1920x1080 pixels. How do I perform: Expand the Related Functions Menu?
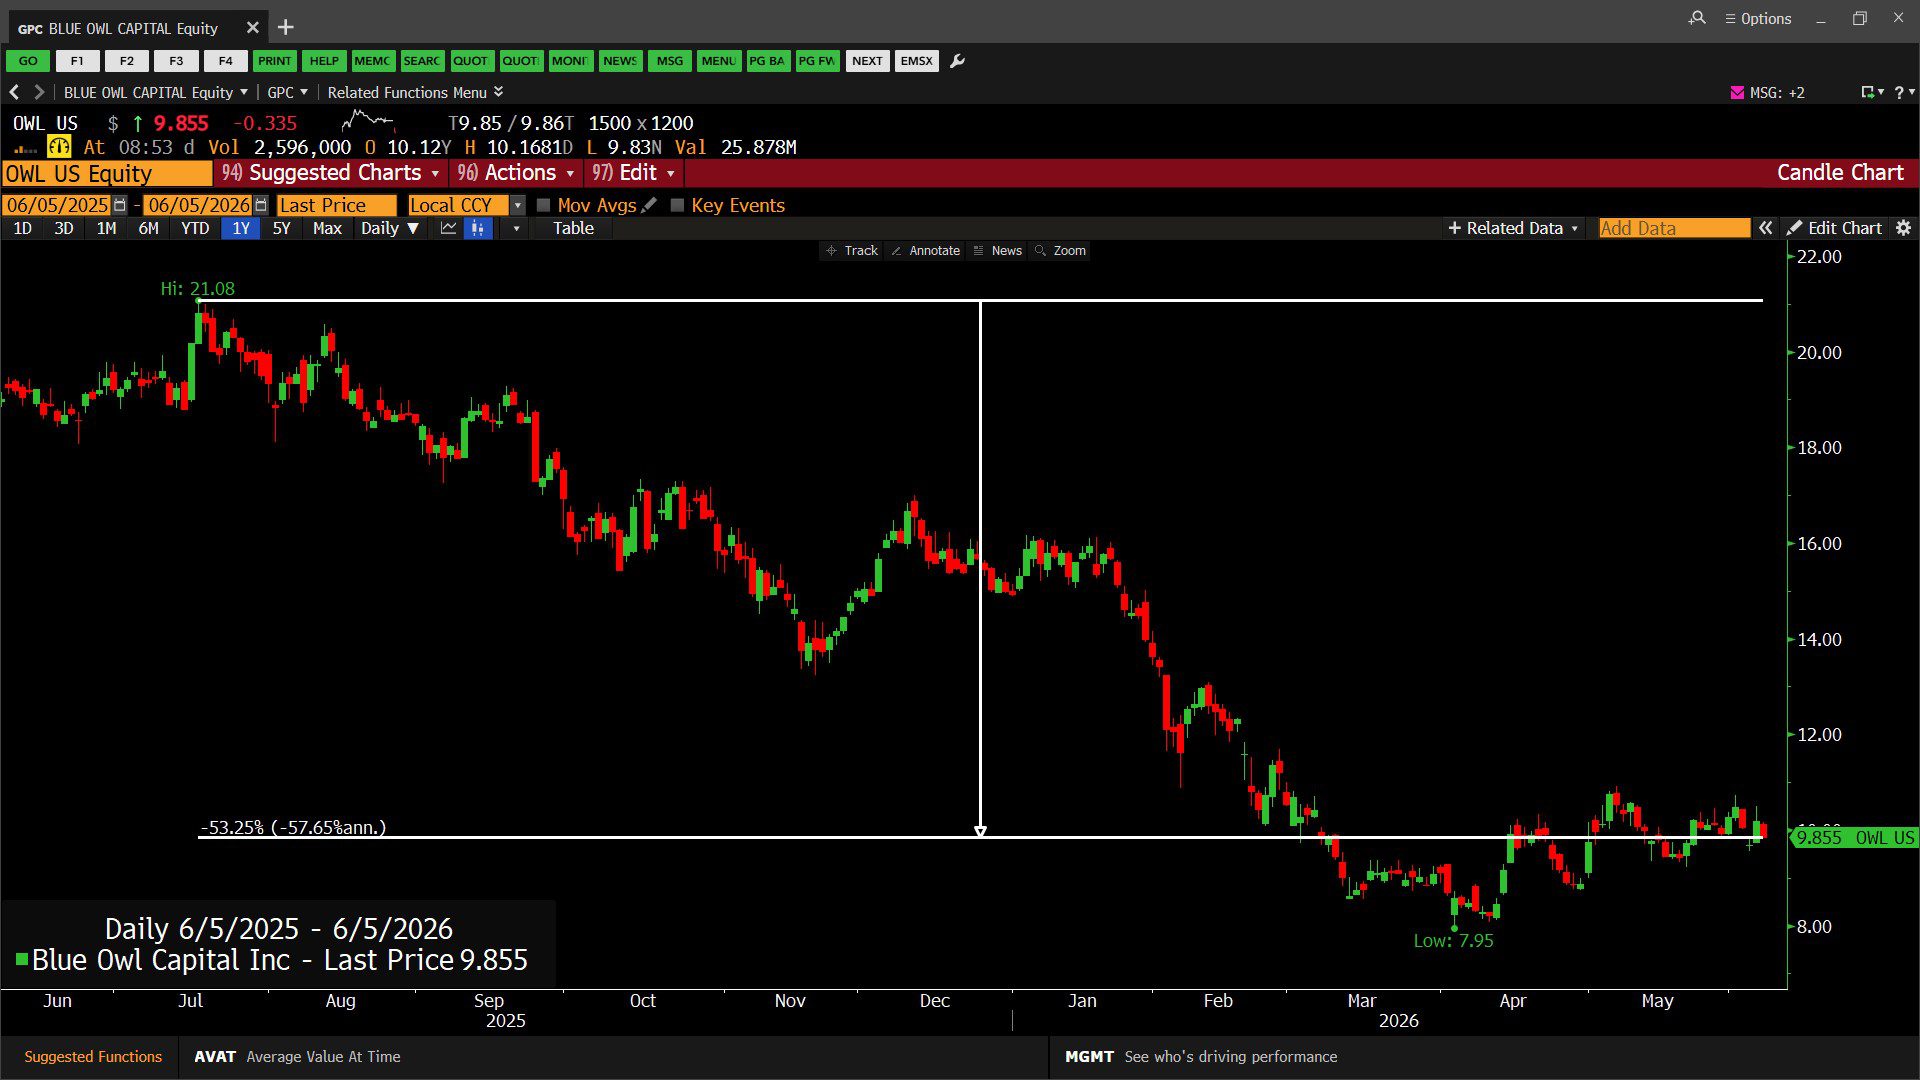point(415,92)
